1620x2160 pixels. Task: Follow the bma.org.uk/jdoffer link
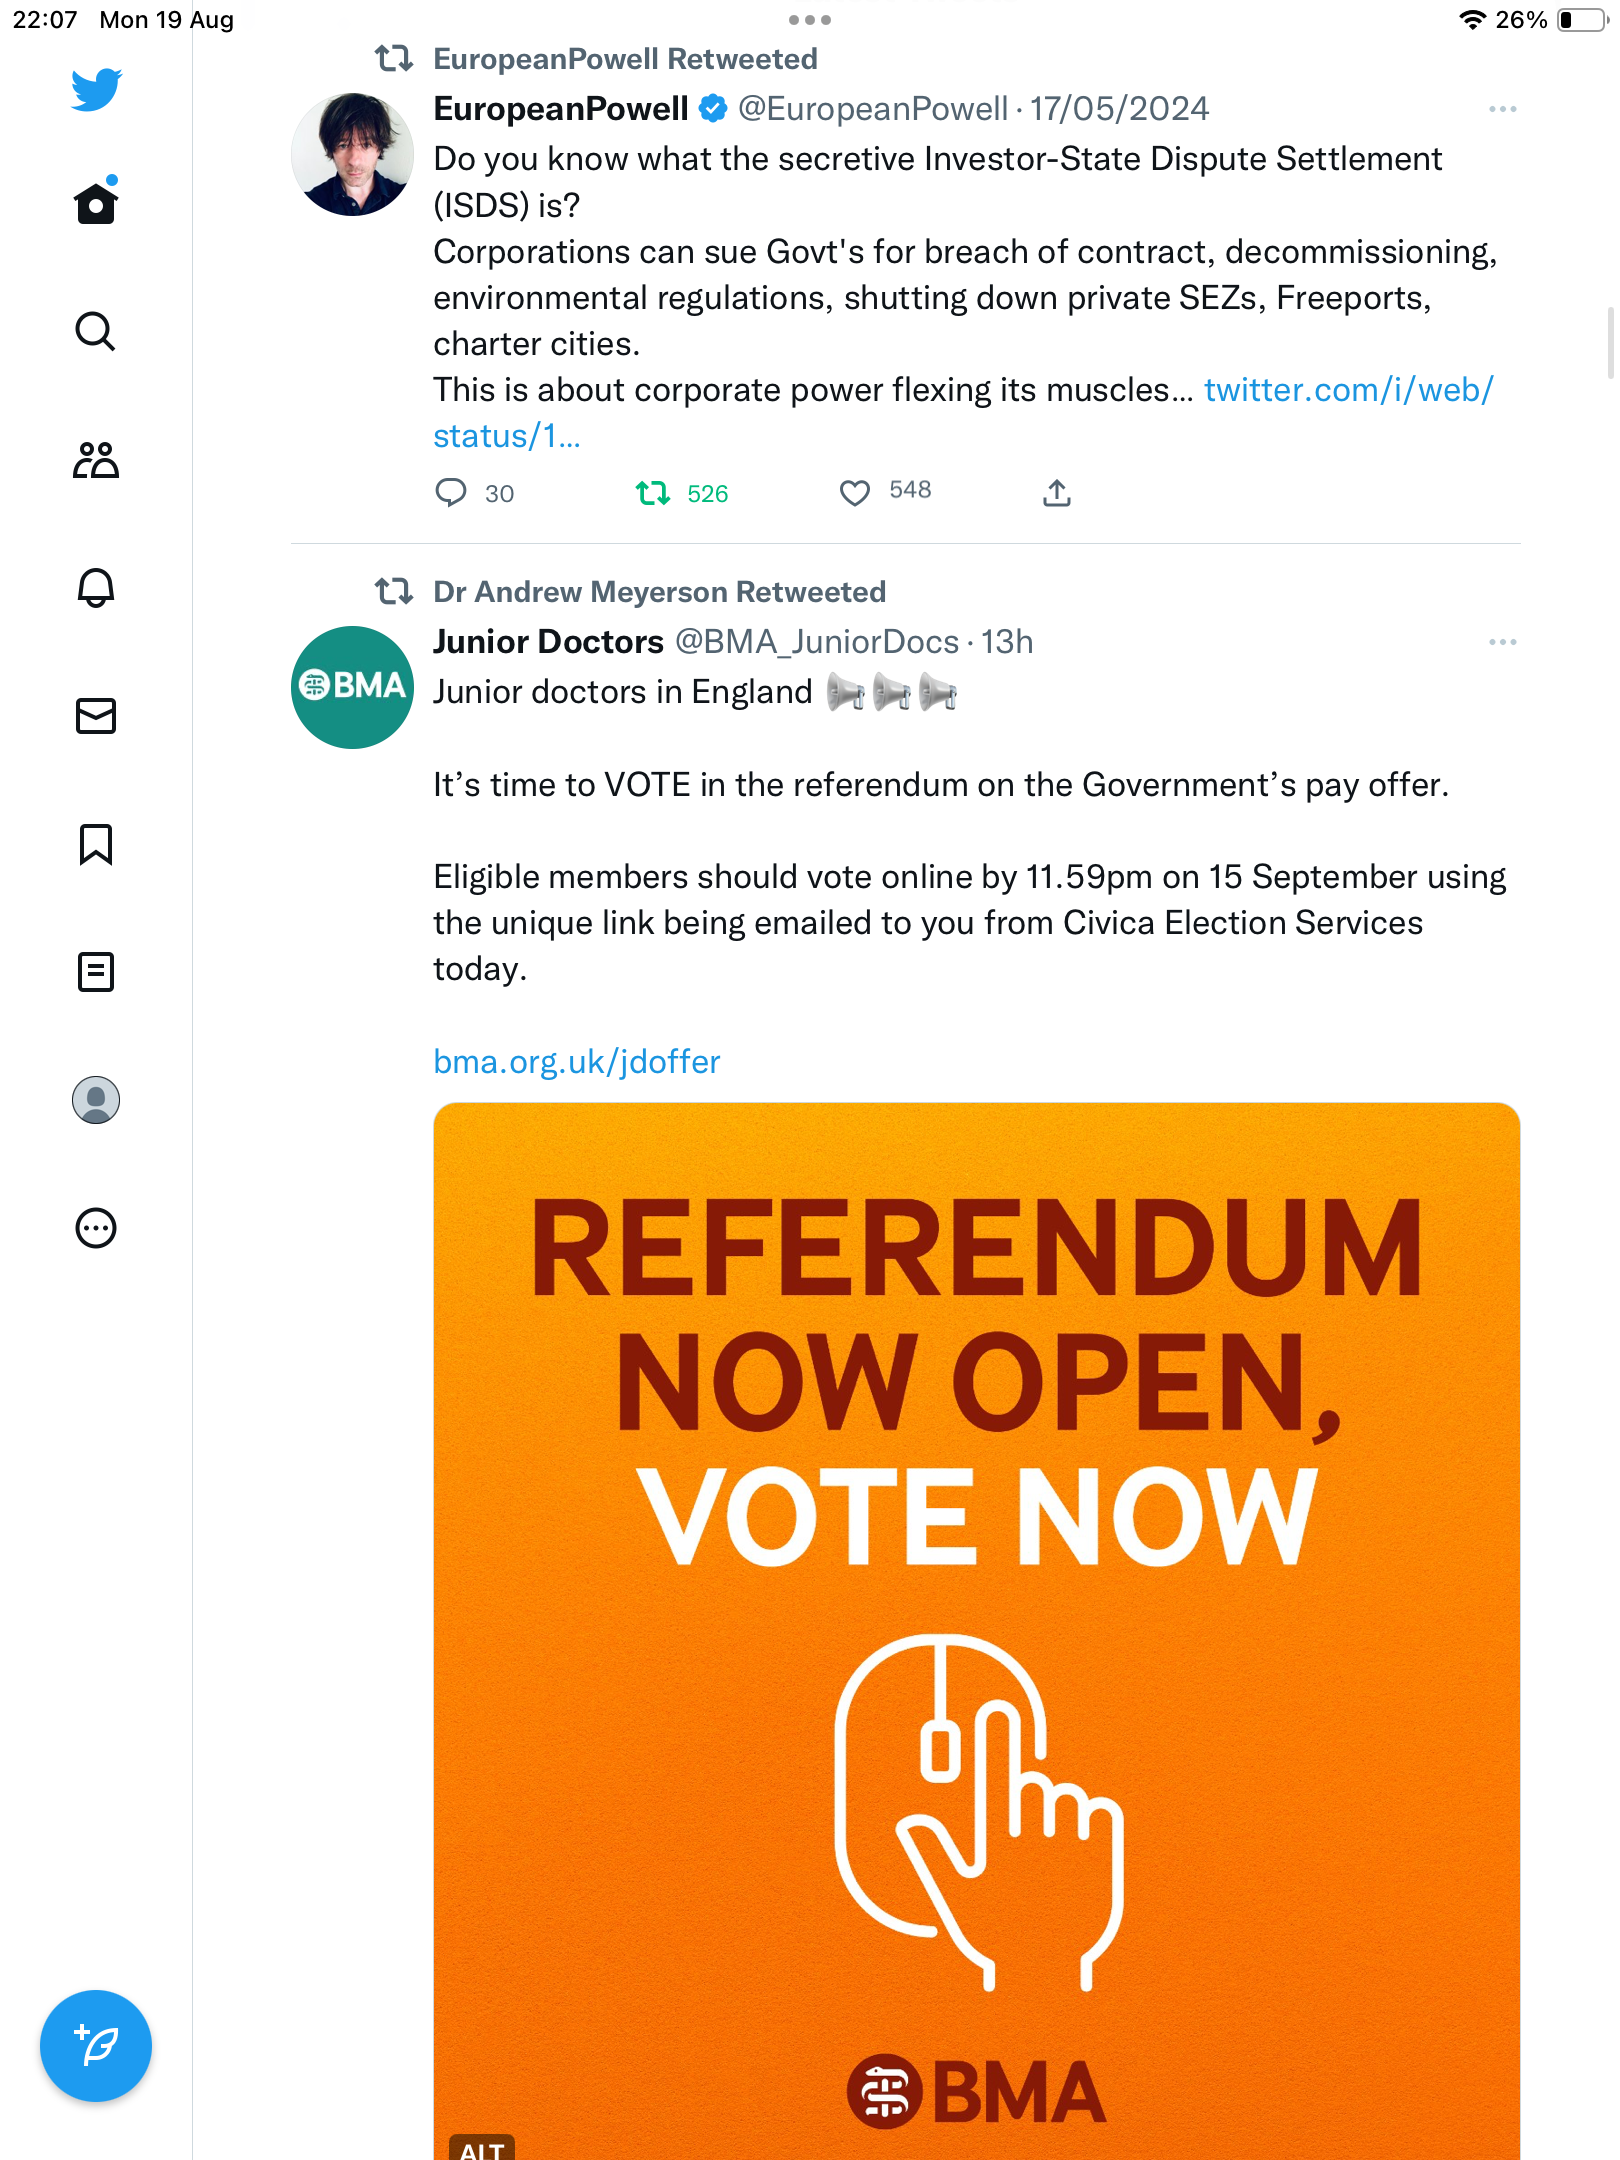[577, 1062]
